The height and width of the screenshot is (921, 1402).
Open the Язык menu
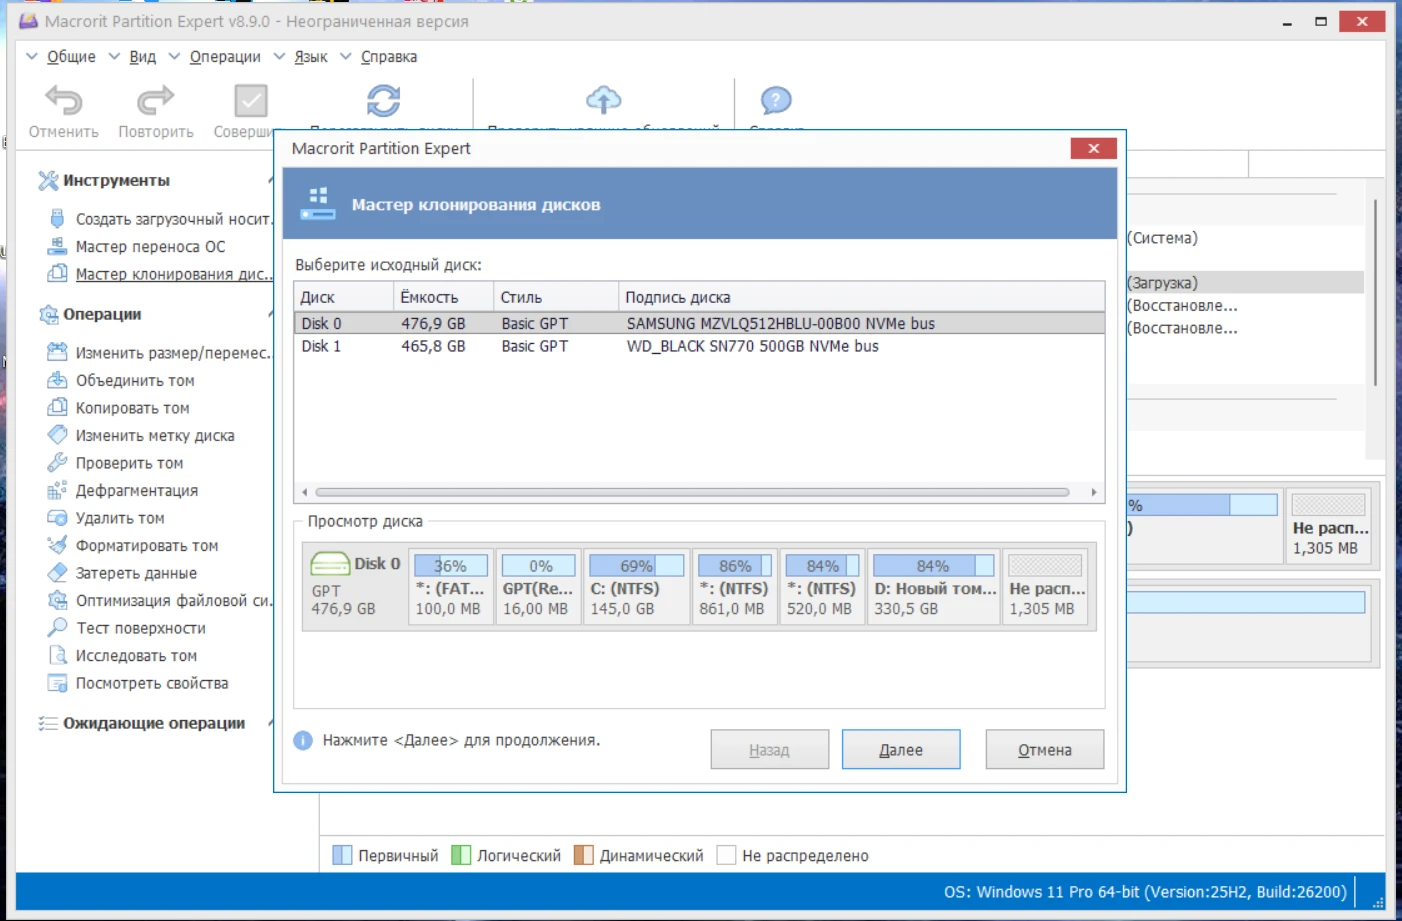point(310,57)
